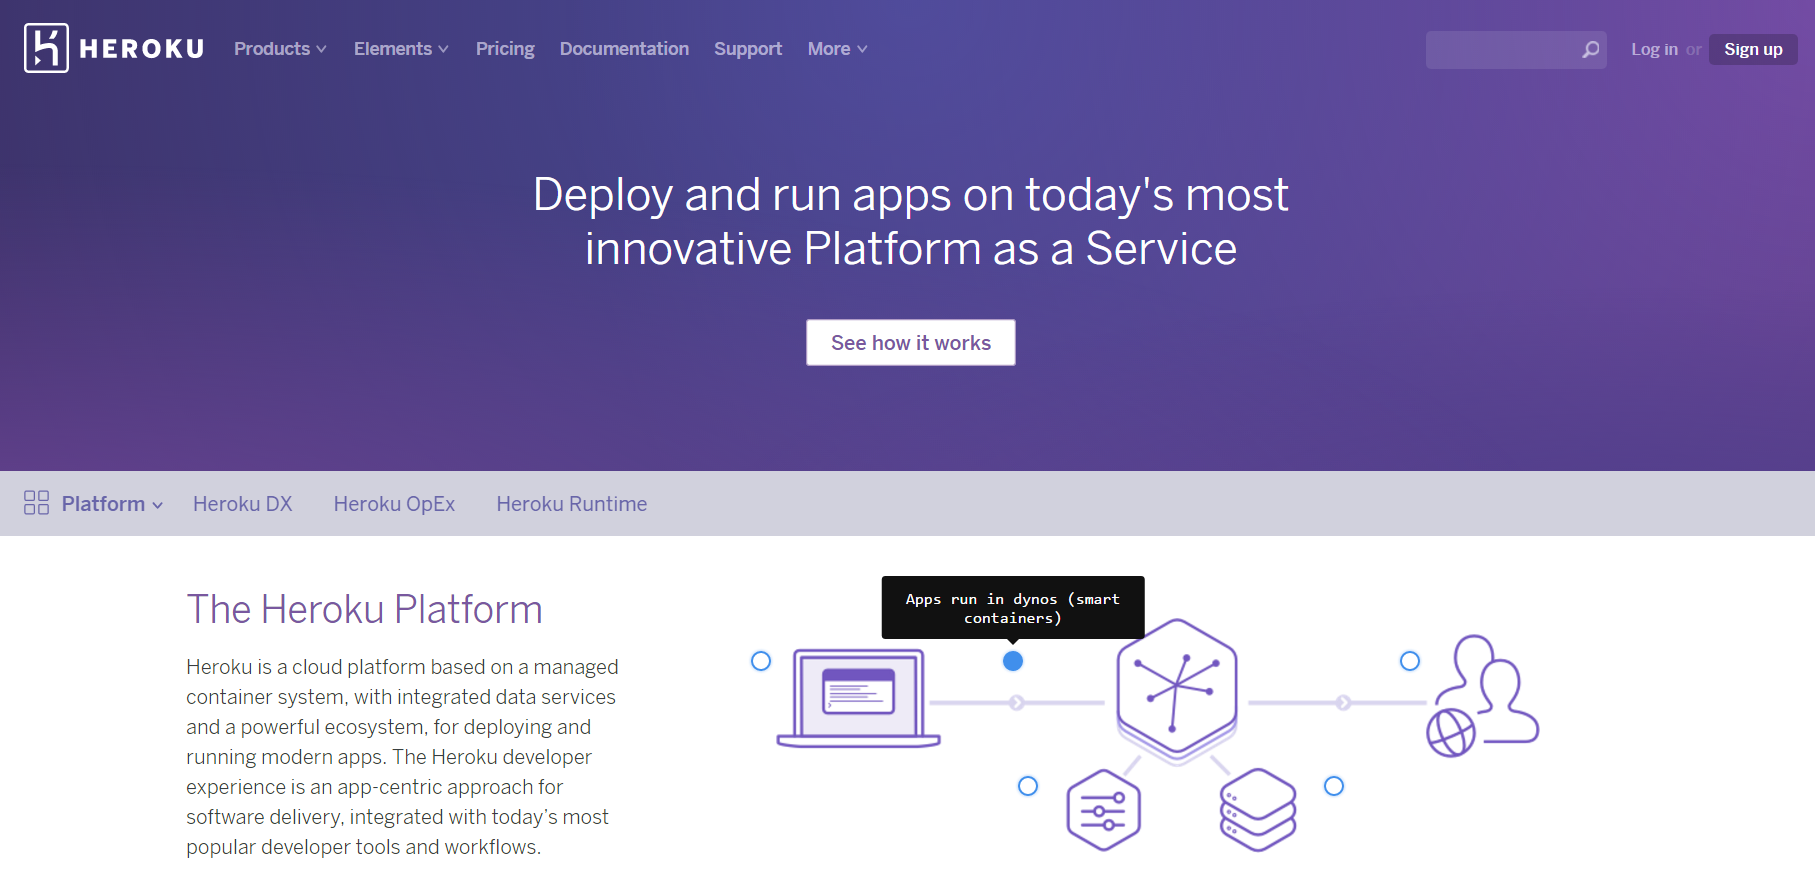Click the Sign up button
The width and height of the screenshot is (1815, 886).
[1753, 49]
